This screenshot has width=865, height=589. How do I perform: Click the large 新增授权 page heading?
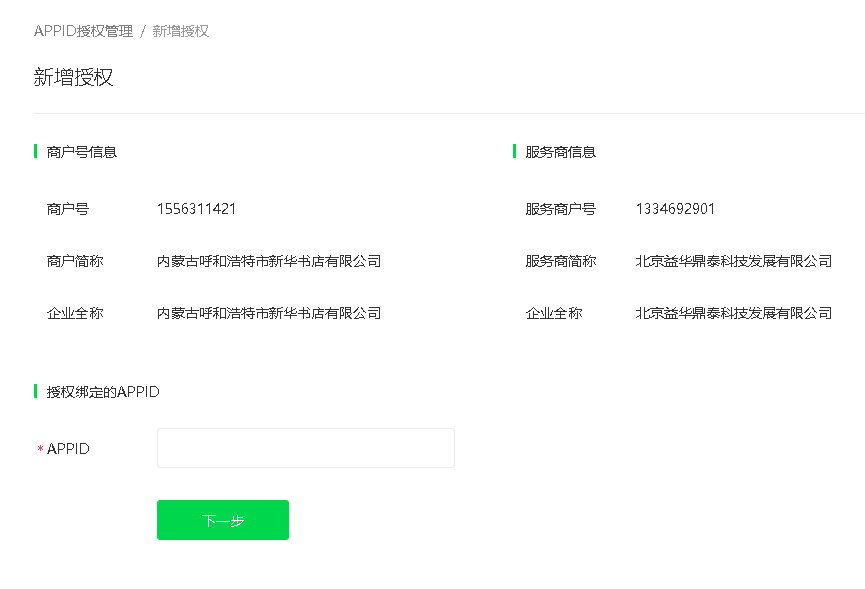[74, 78]
